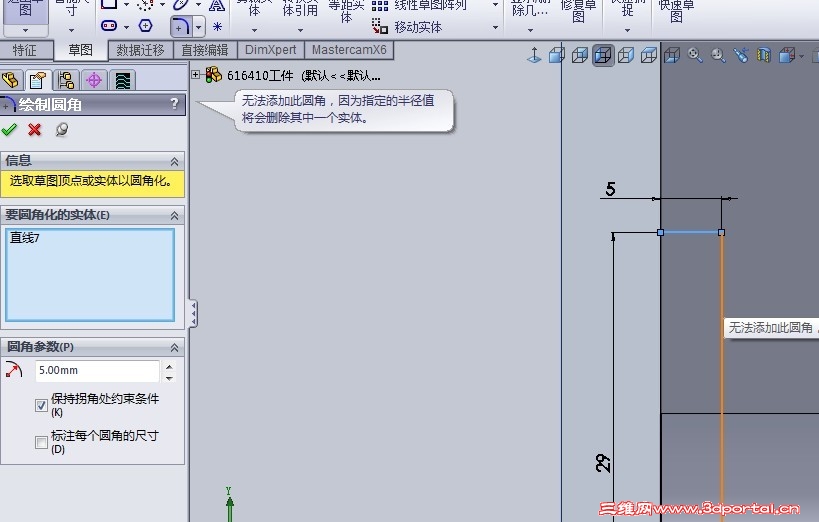This screenshot has width=819, height=522.
Task: Select hidden lines visible display style
Action: click(626, 55)
